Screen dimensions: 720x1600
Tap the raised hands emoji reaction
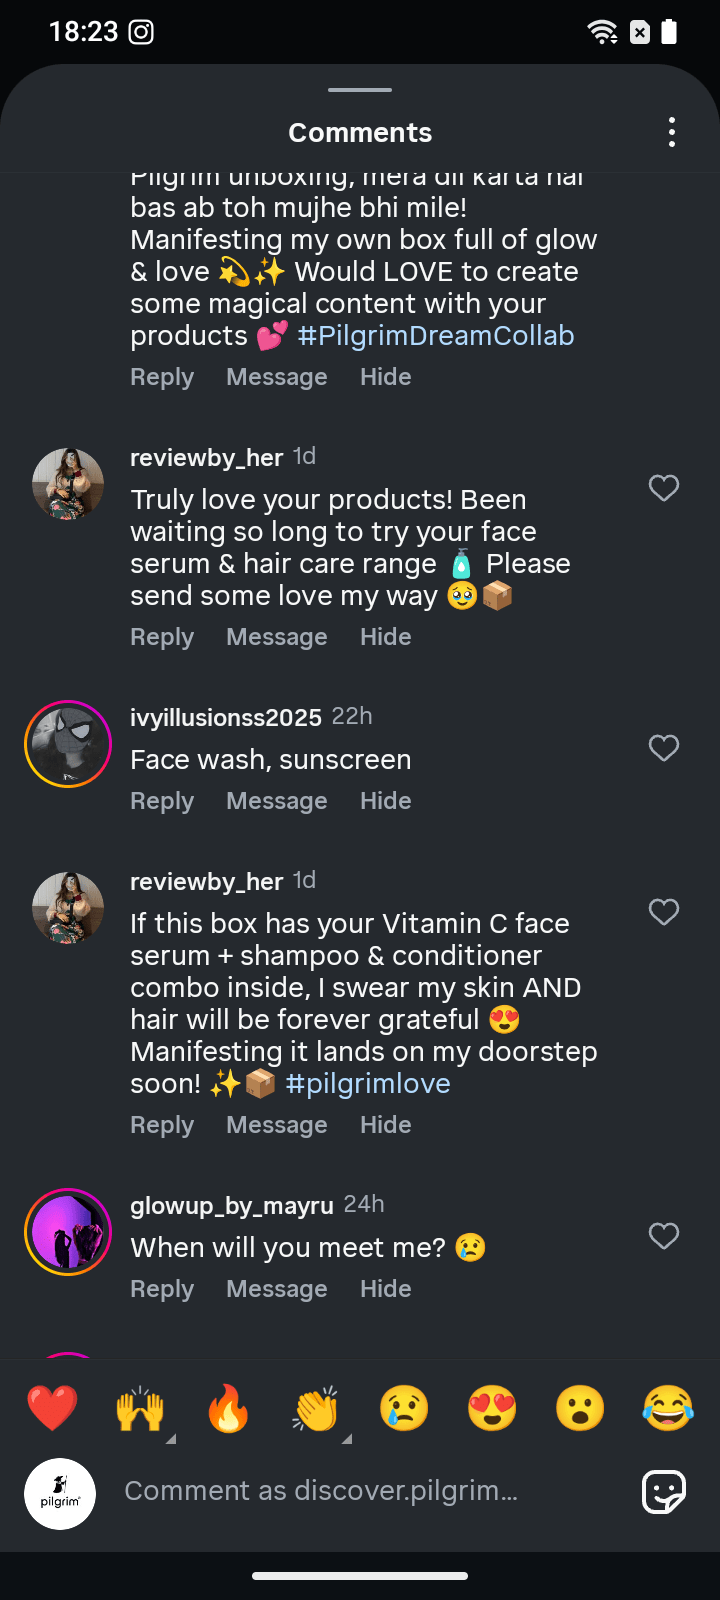point(140,1408)
